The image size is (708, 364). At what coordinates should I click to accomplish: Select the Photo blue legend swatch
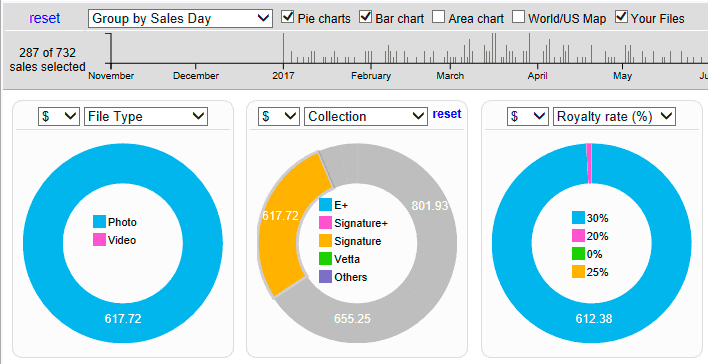(x=99, y=222)
